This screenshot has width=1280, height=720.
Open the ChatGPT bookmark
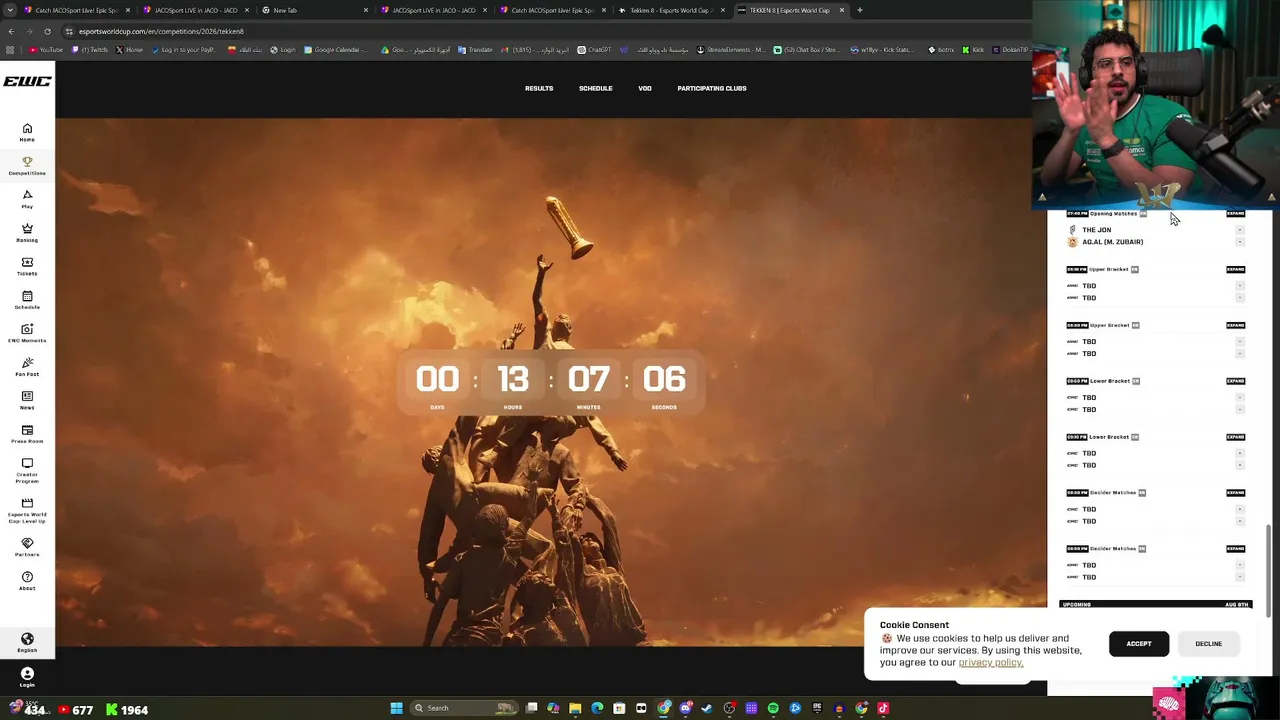click(595, 50)
